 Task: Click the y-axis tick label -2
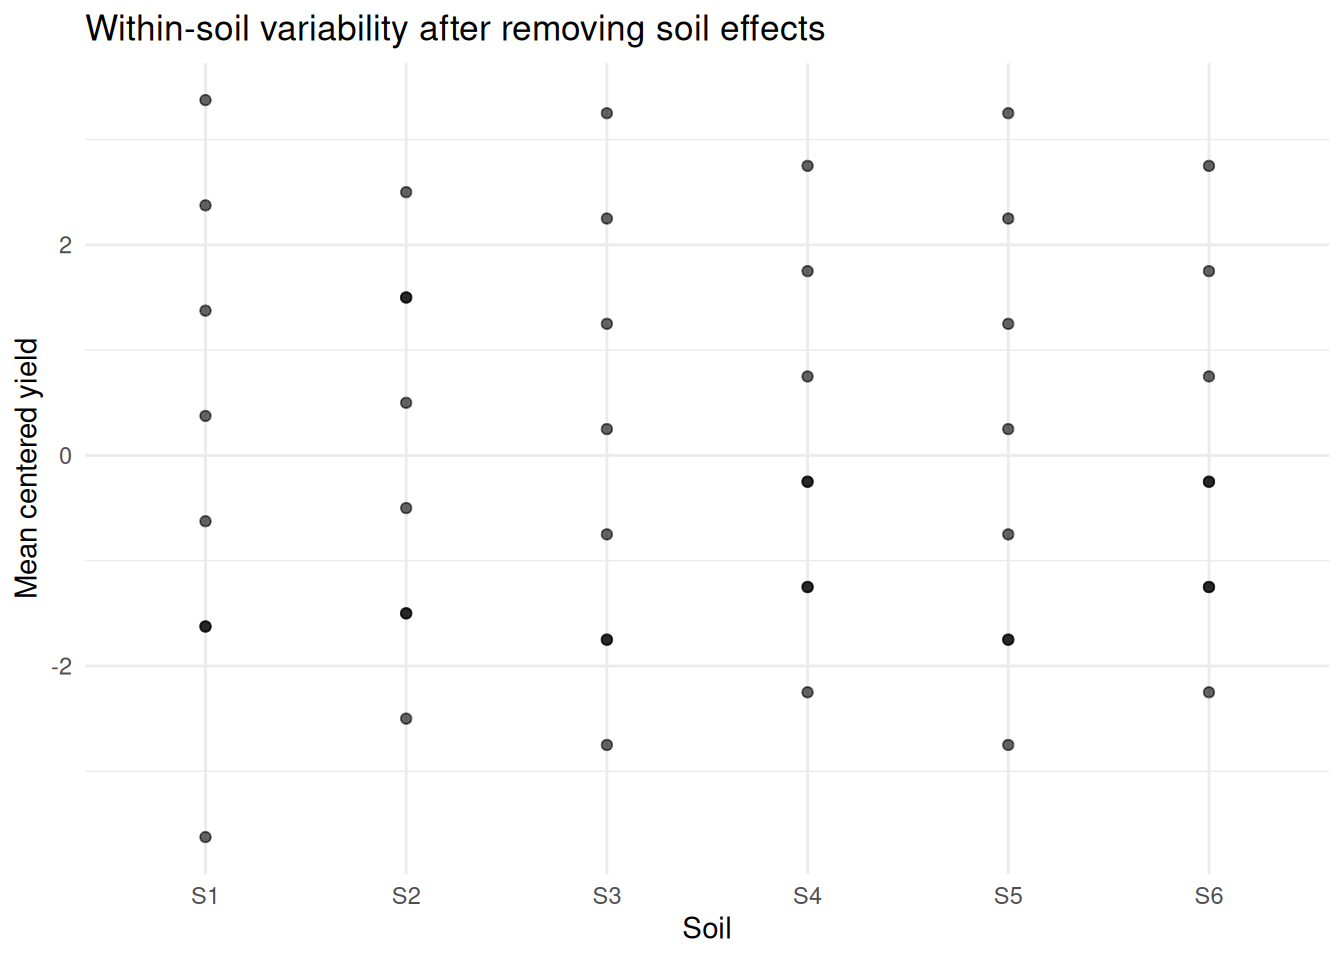[x=62, y=666]
